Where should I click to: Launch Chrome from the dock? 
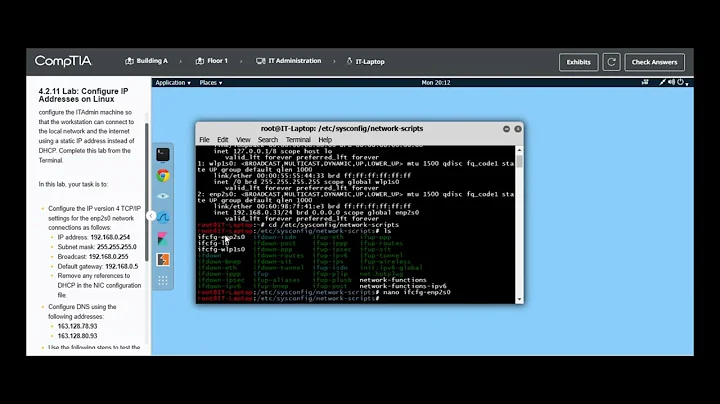pos(163,175)
